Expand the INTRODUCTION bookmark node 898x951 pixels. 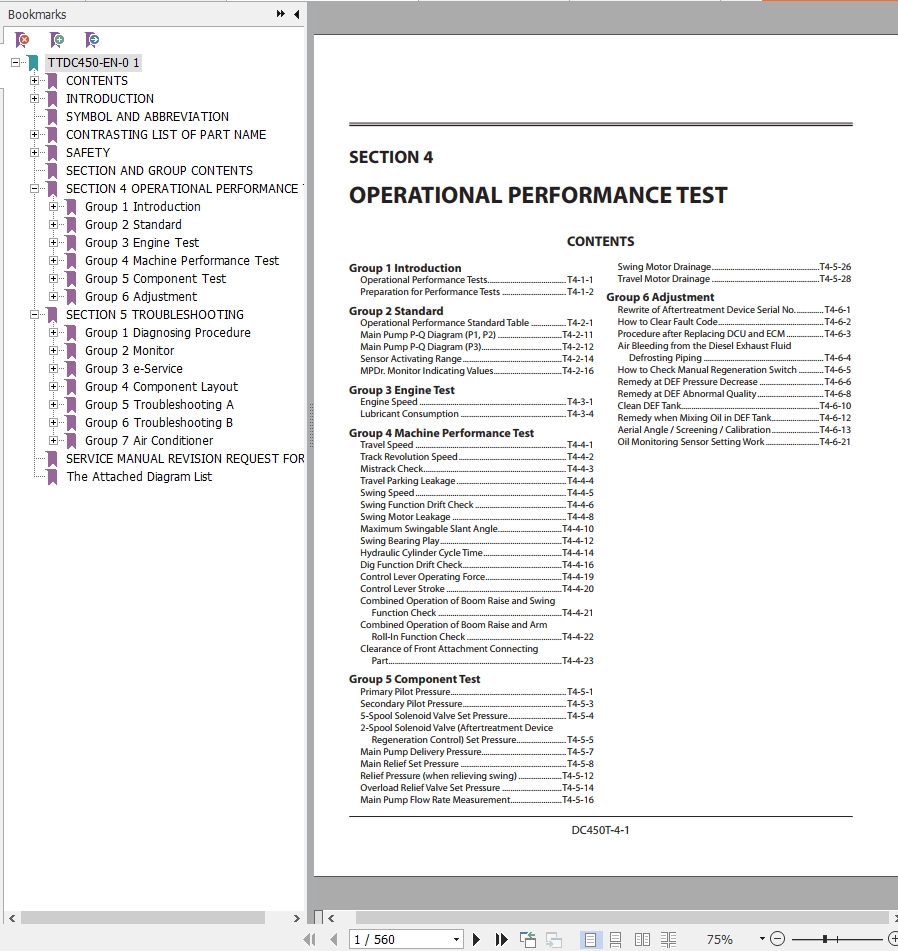coord(35,98)
